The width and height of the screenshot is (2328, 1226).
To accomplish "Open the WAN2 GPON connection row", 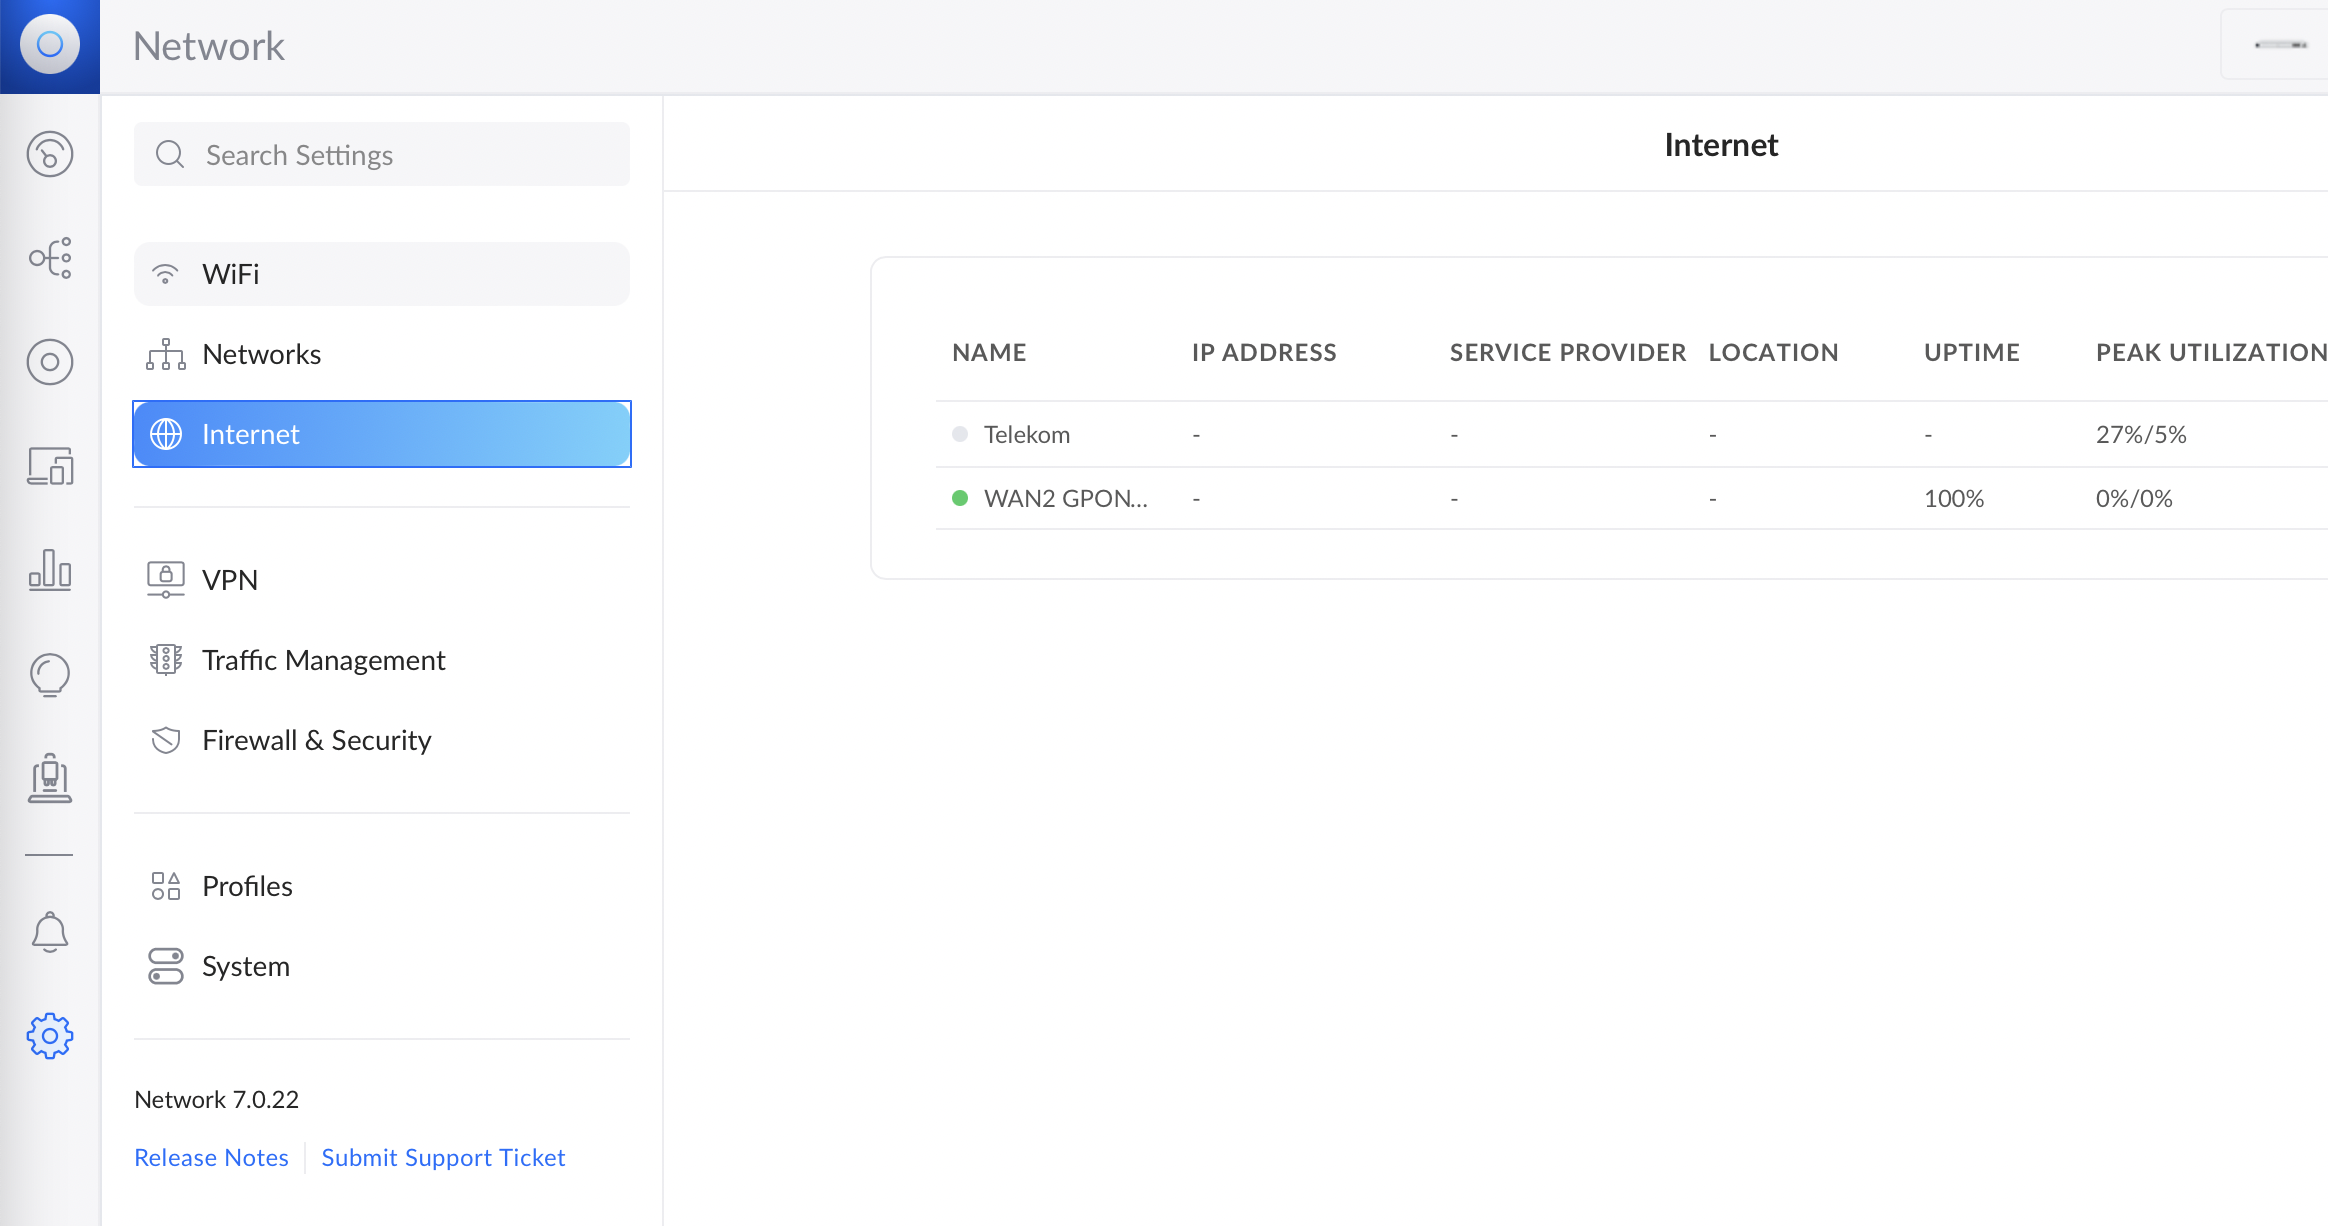I will pyautogui.click(x=1064, y=498).
